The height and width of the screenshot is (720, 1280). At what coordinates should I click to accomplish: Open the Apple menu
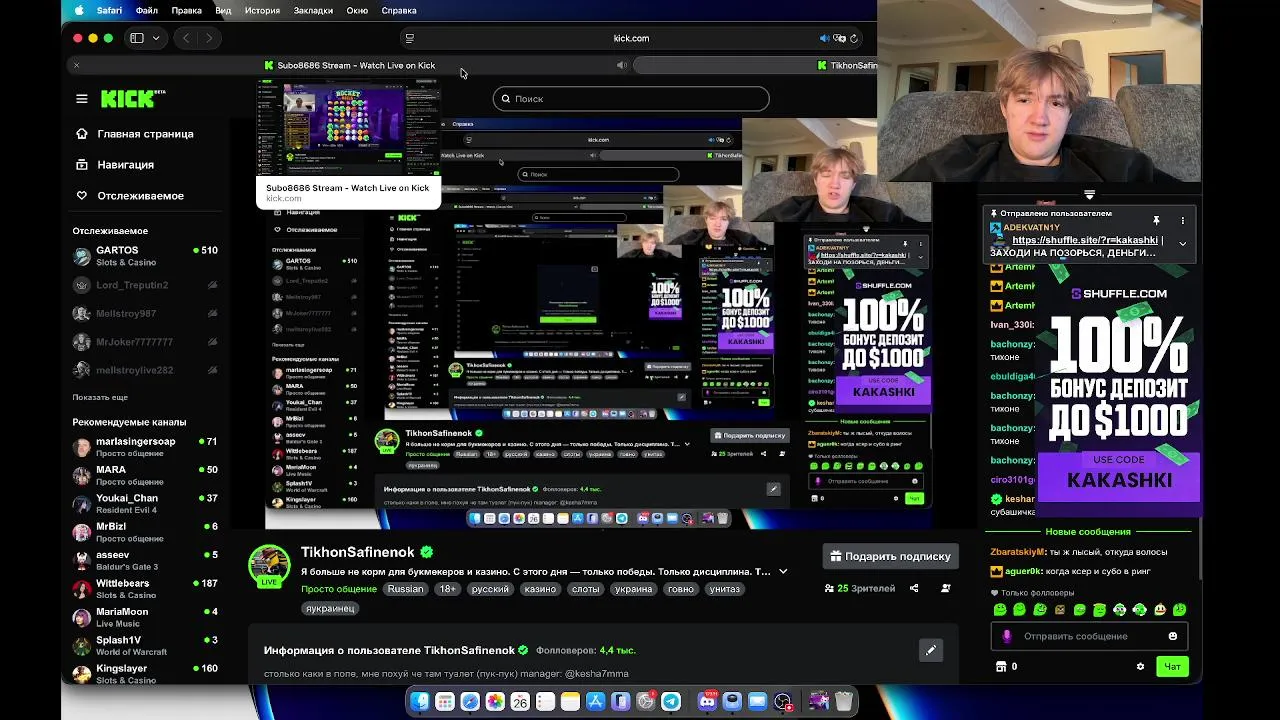point(79,10)
